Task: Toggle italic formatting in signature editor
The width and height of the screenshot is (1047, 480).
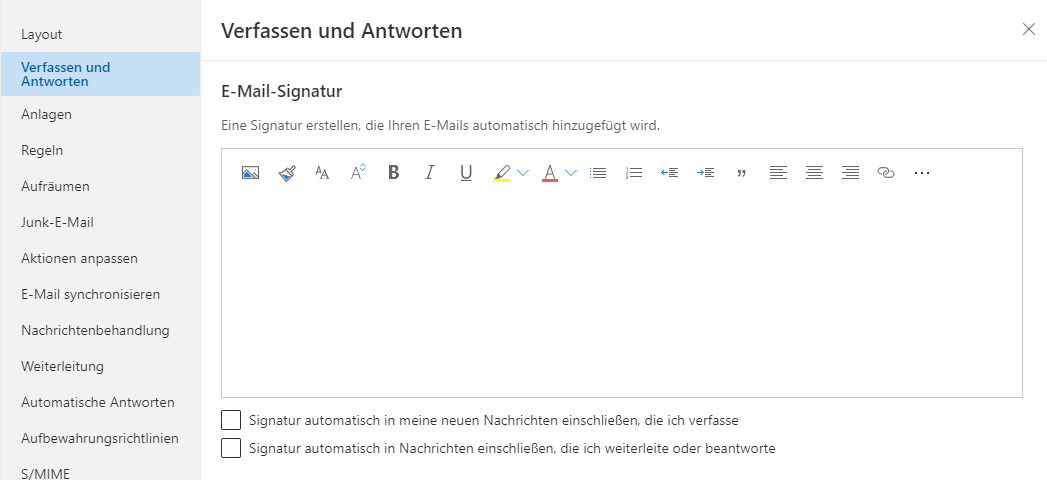Action: 430,173
